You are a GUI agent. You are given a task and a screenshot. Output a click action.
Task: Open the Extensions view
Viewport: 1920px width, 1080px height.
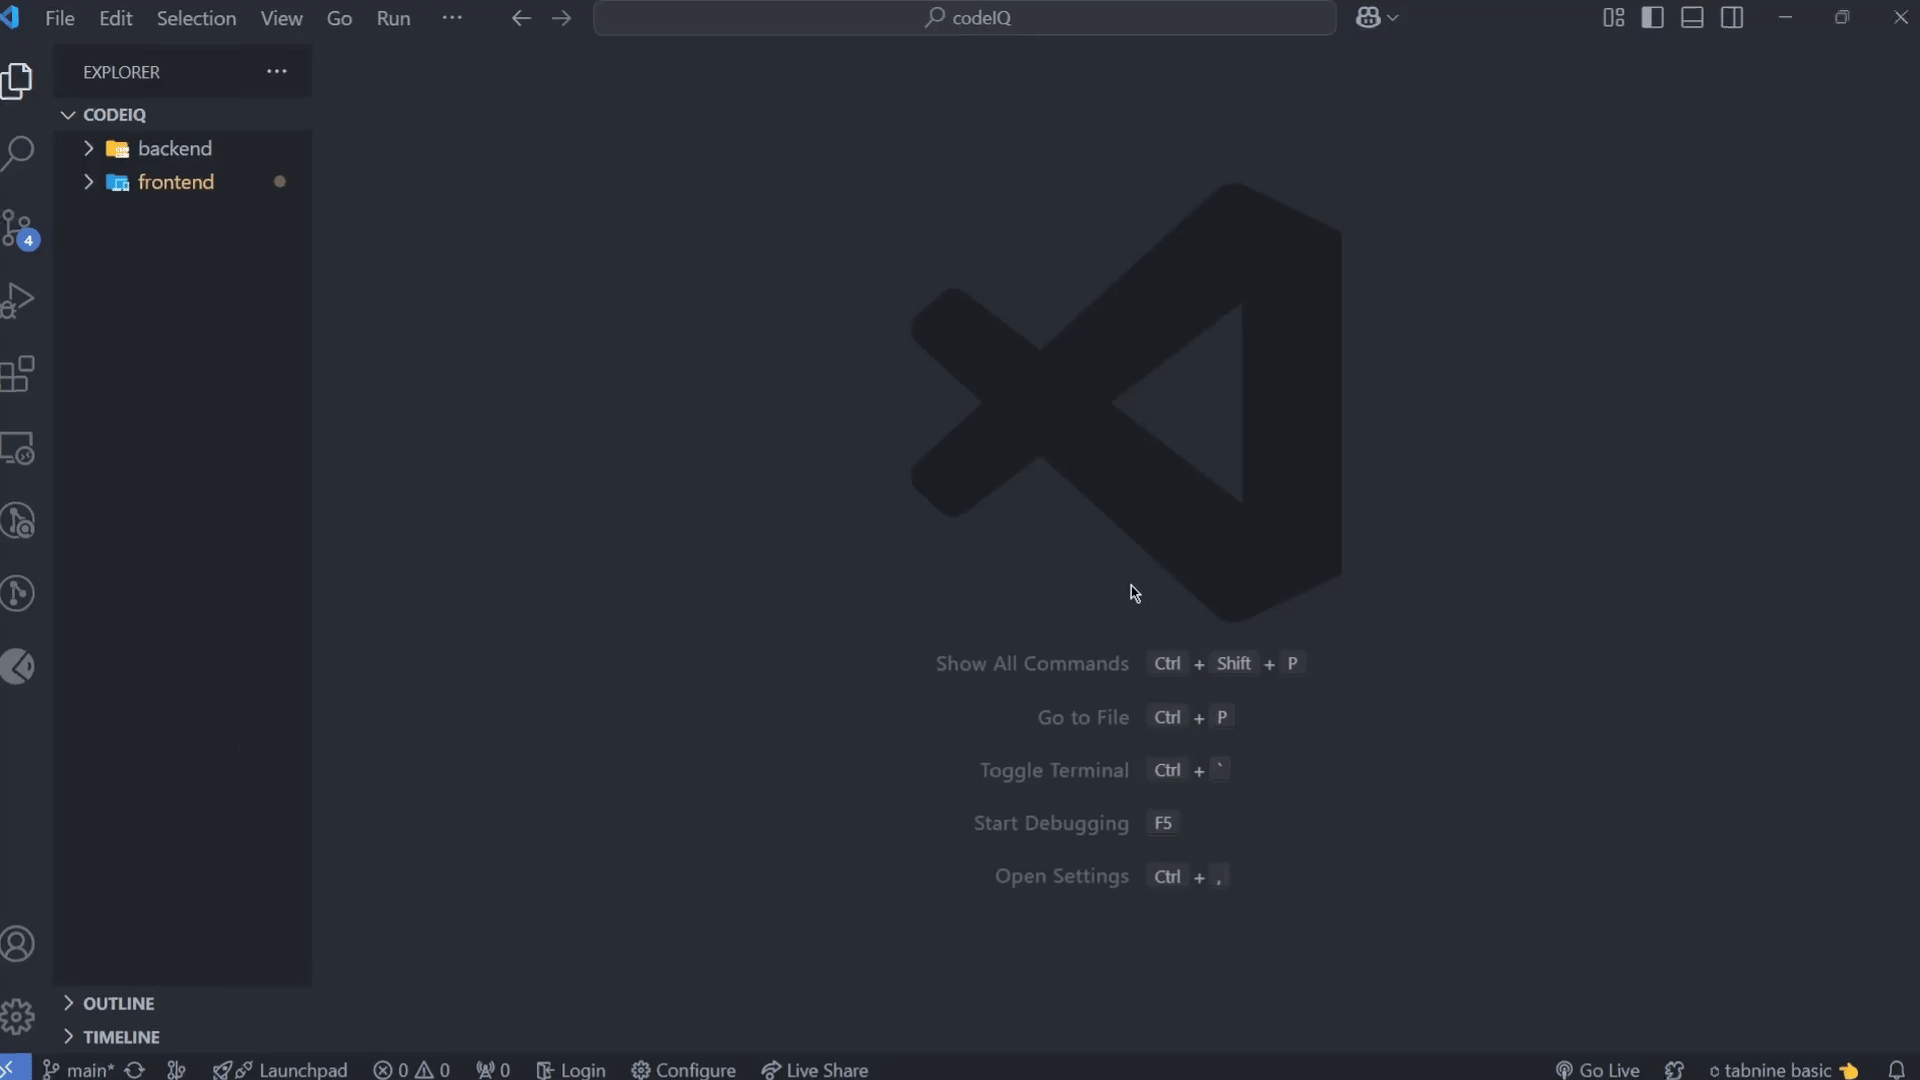pyautogui.click(x=18, y=374)
